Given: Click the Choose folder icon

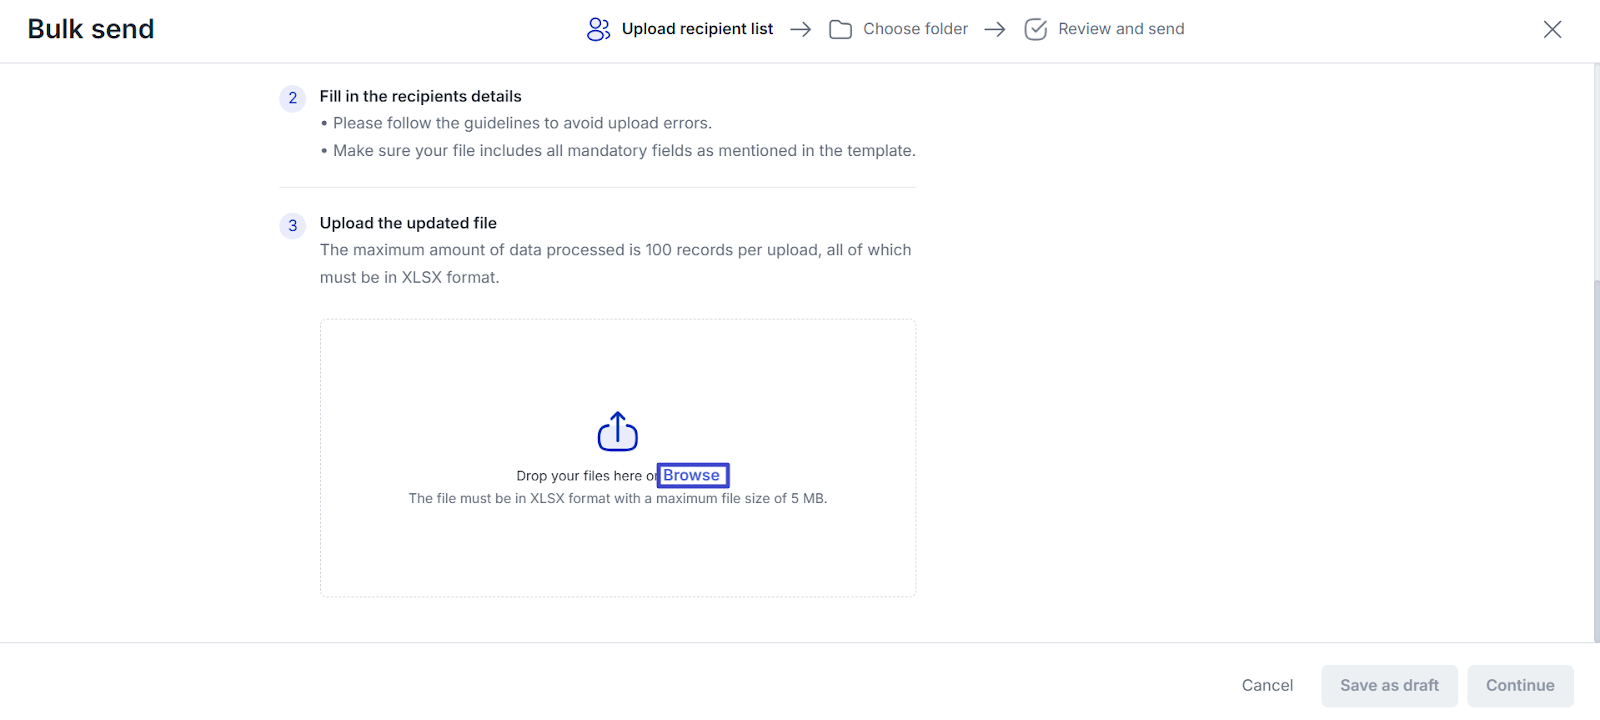Looking at the screenshot, I should coord(840,29).
